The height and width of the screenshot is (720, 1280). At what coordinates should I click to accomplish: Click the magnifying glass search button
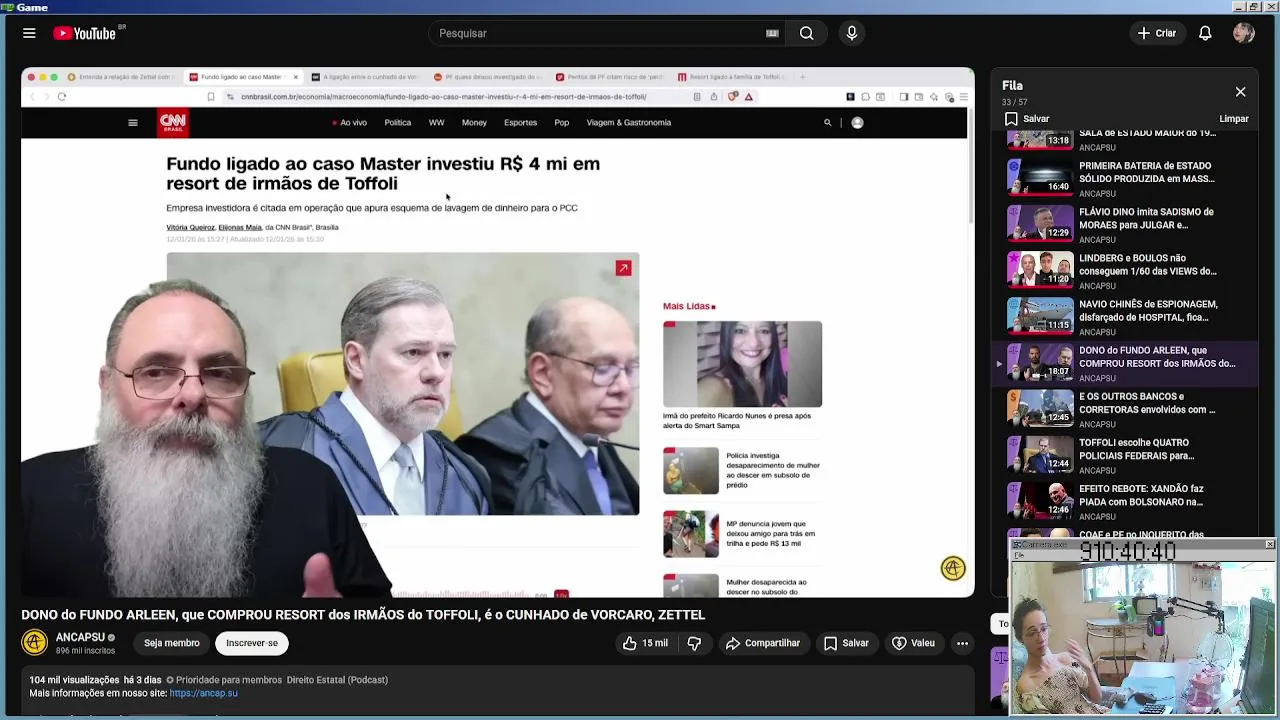[806, 33]
